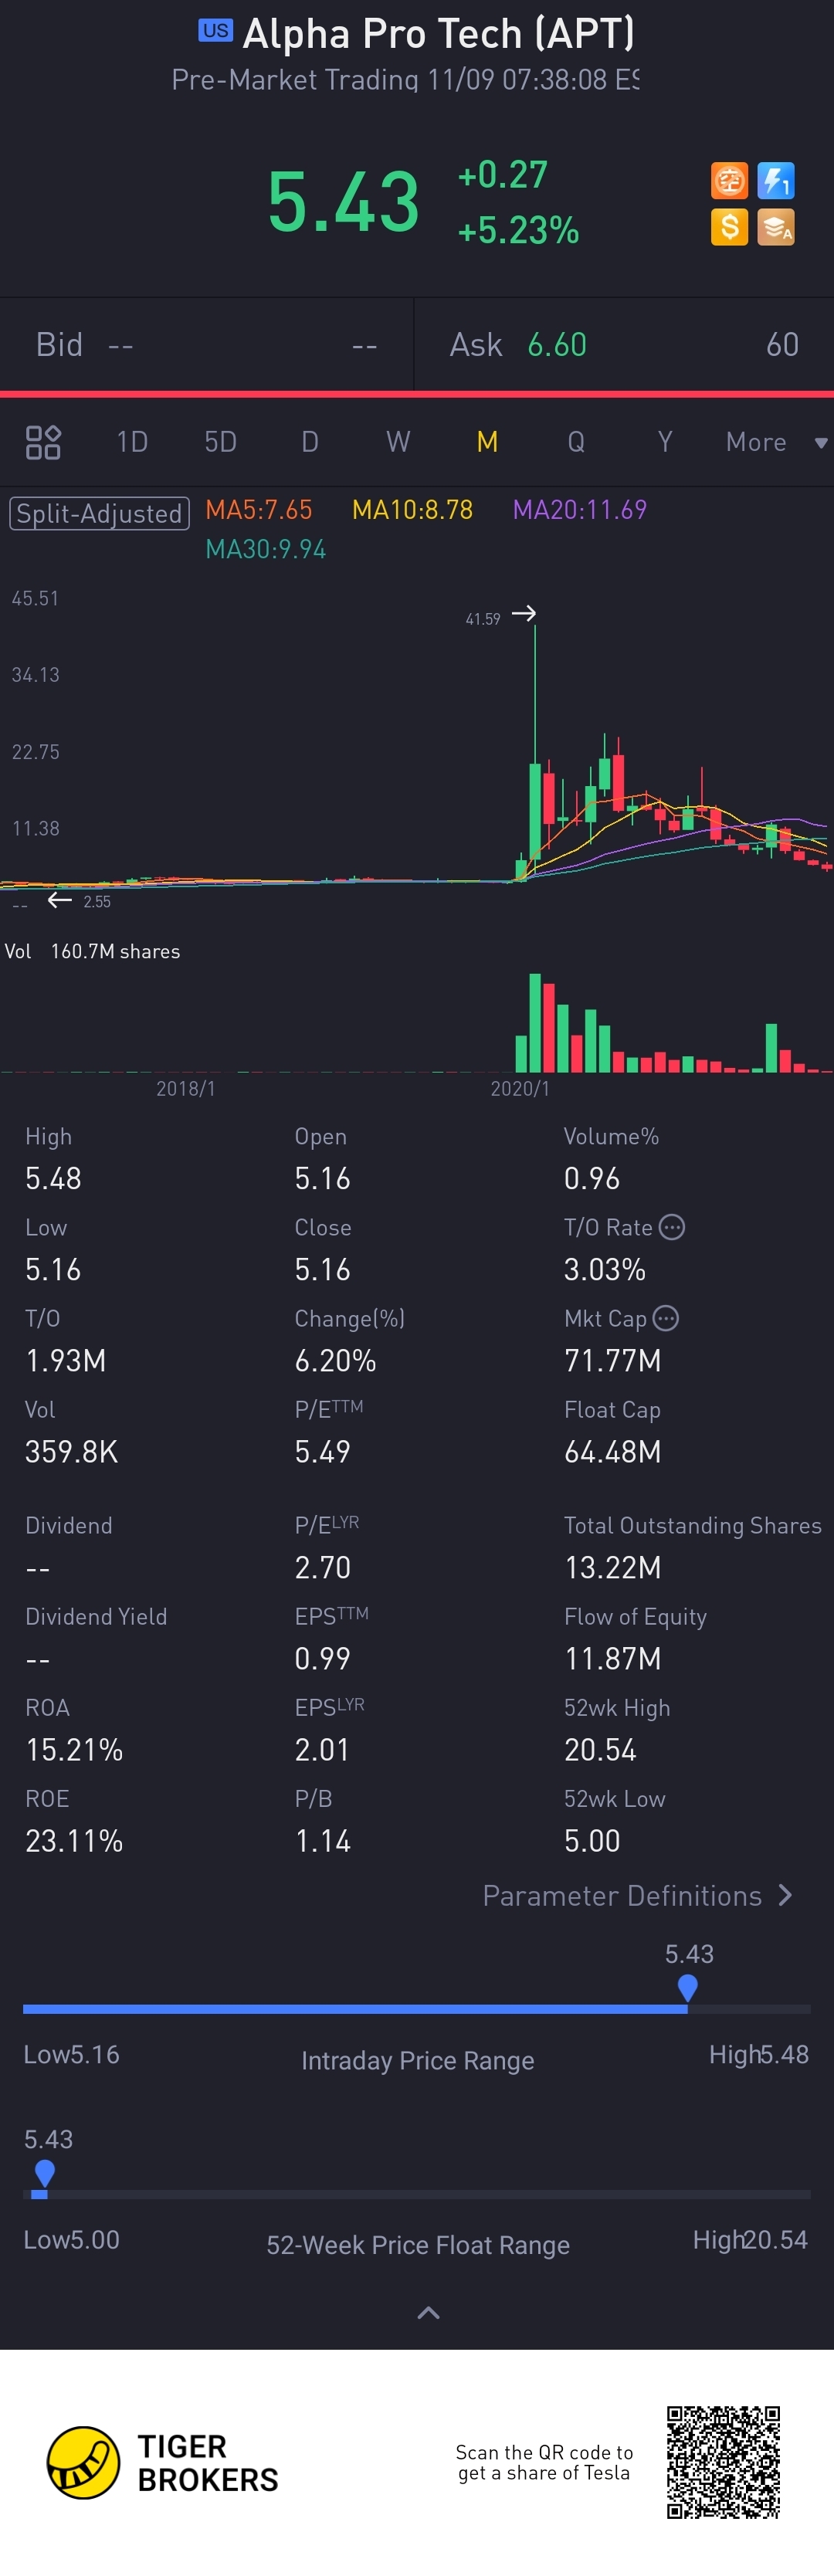Tap Flow of Equity value 11.87M
The height and width of the screenshot is (2576, 834).
click(x=613, y=1658)
